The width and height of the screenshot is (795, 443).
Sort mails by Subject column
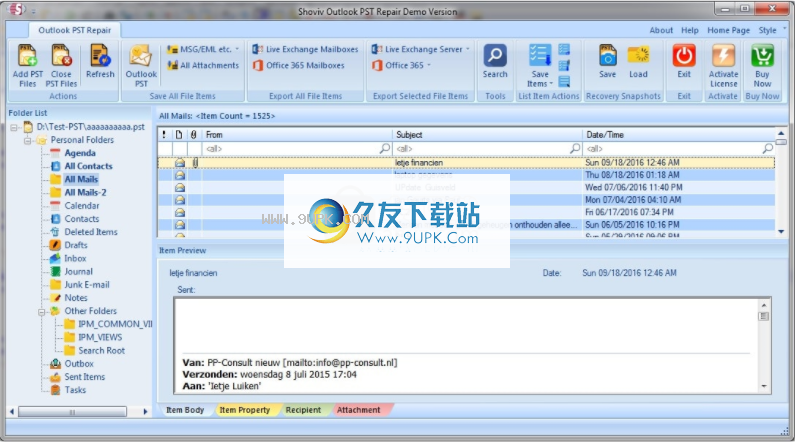[487, 135]
